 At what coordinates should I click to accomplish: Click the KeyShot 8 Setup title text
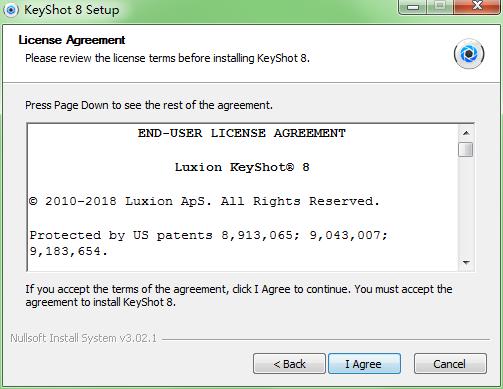(72, 10)
